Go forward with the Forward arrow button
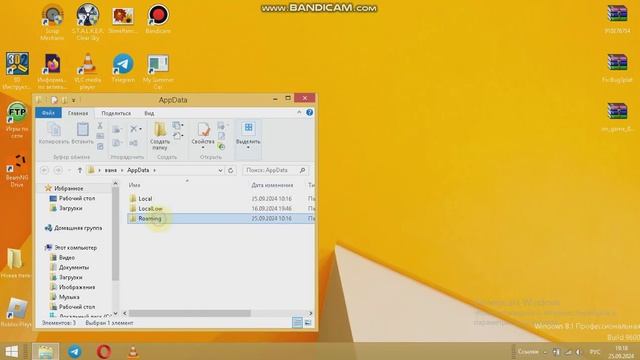This screenshot has height=360, width=640. (58, 170)
